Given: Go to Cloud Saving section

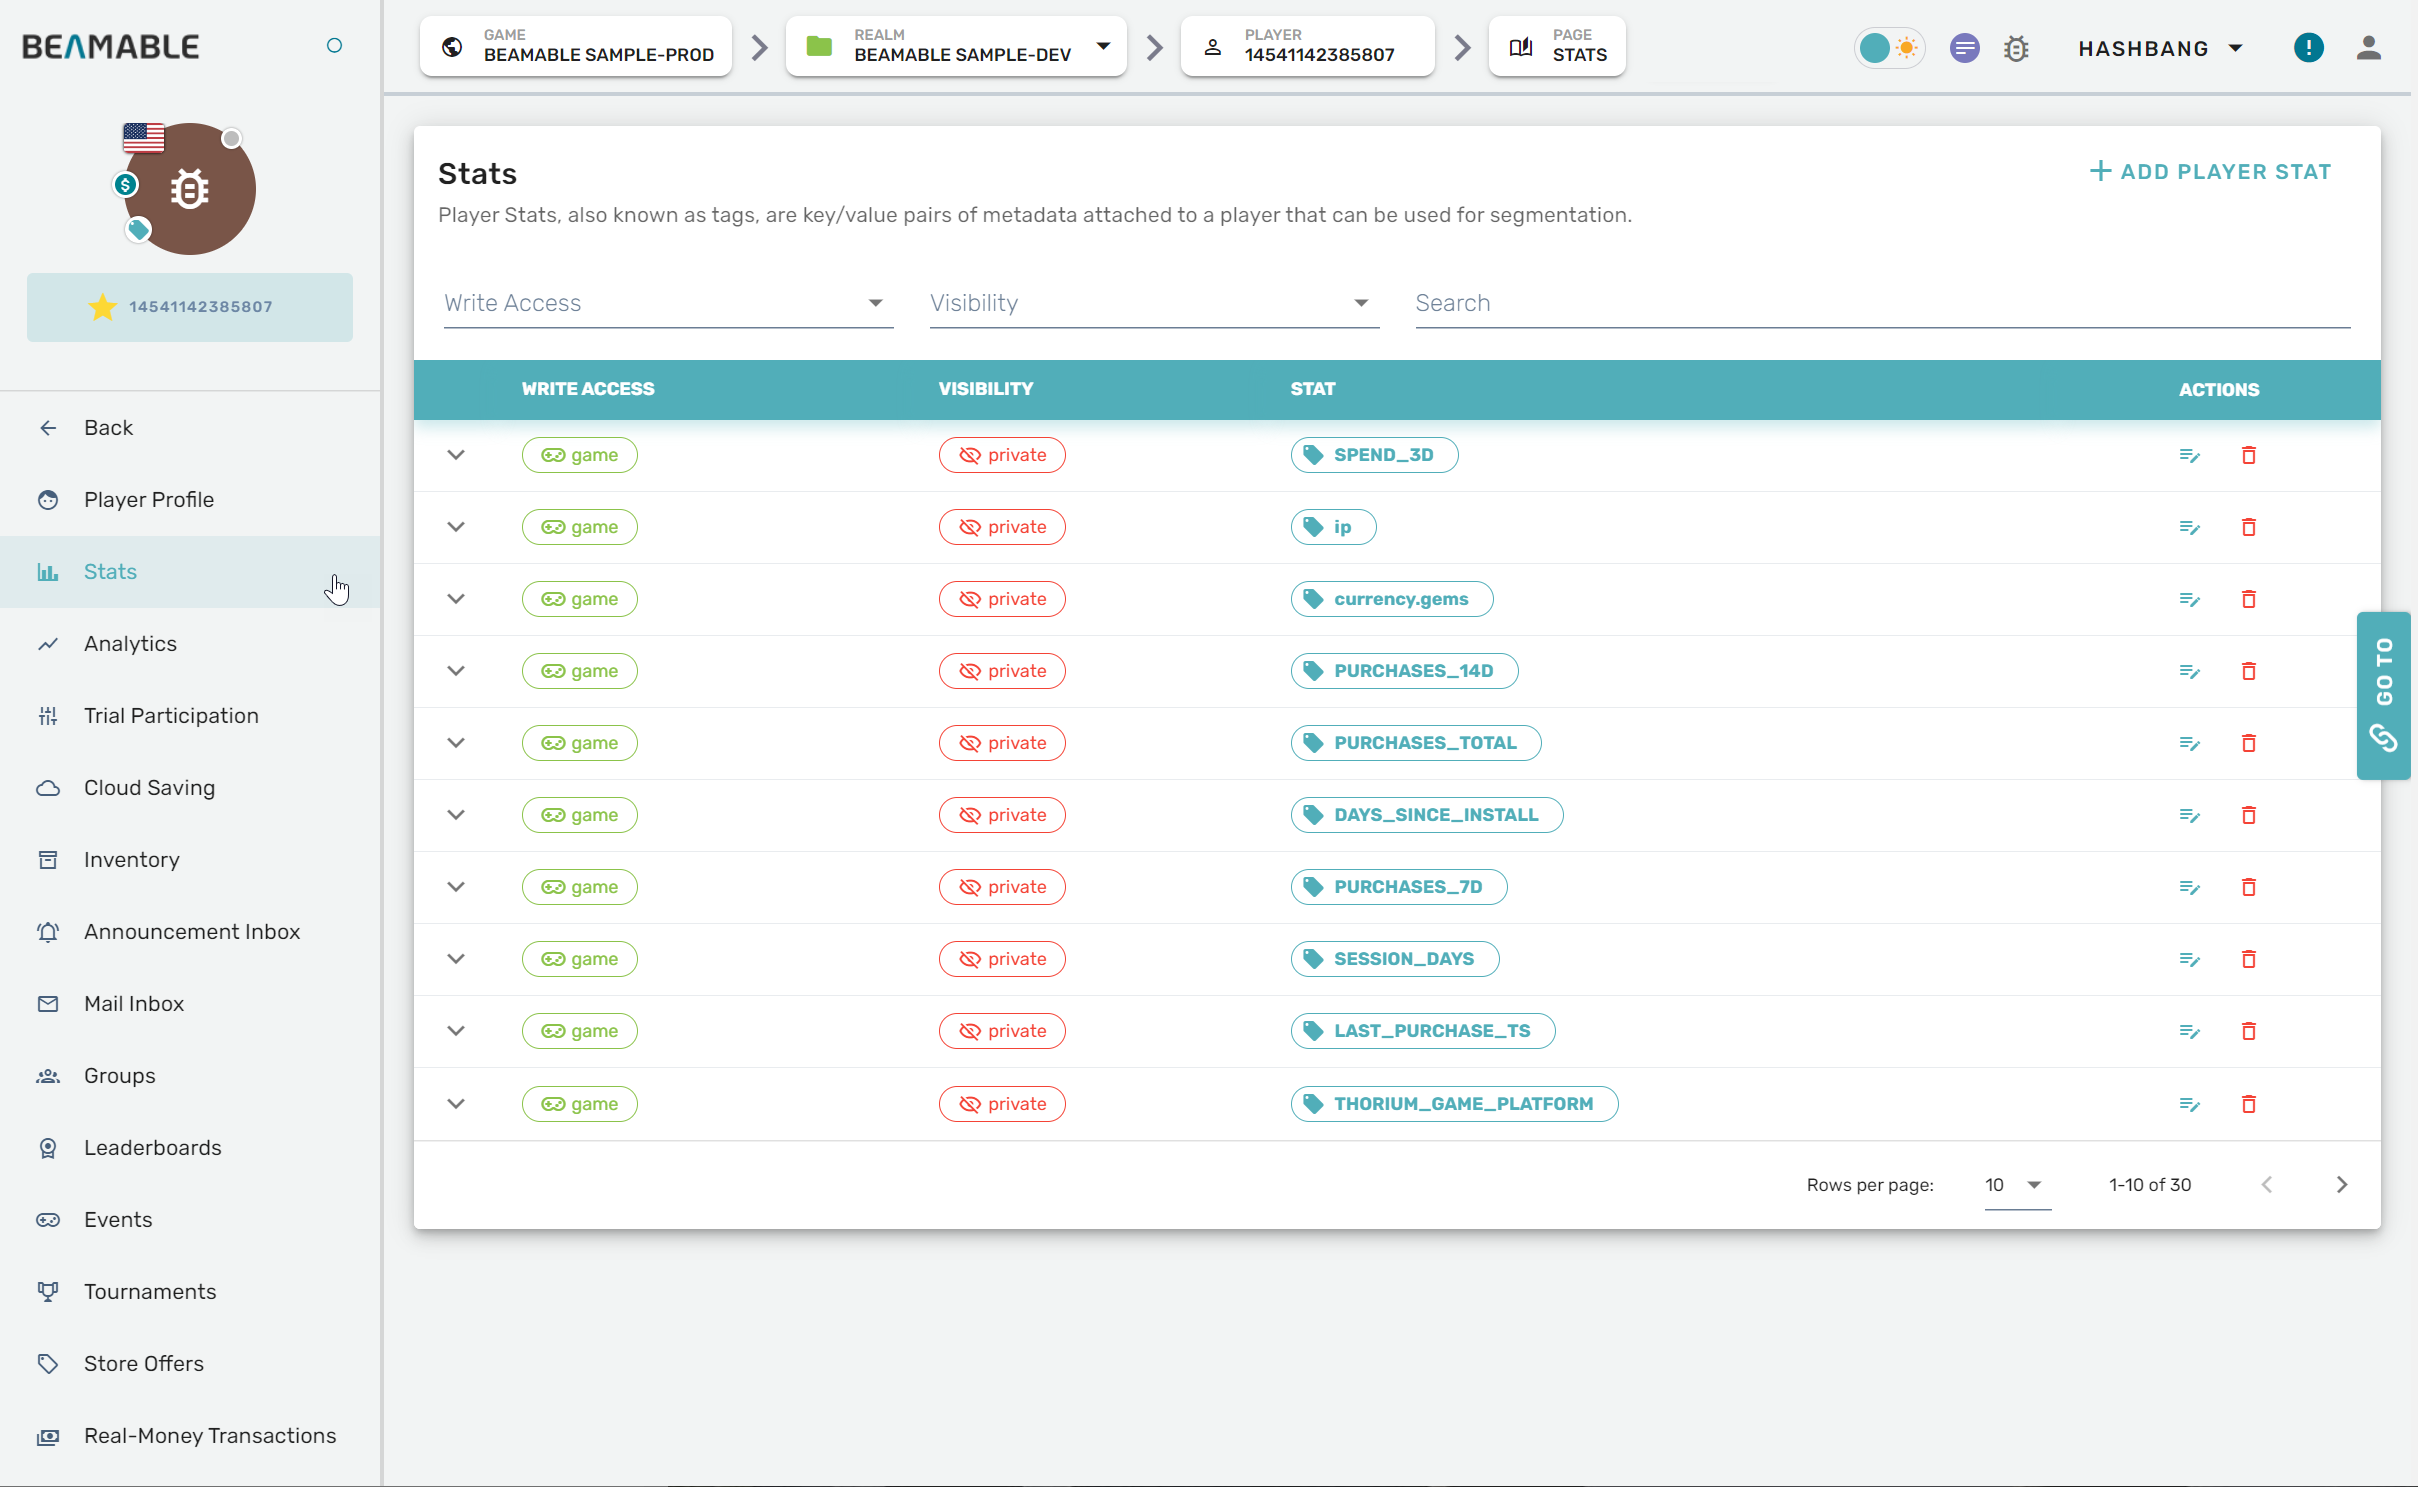Looking at the screenshot, I should coord(149,788).
